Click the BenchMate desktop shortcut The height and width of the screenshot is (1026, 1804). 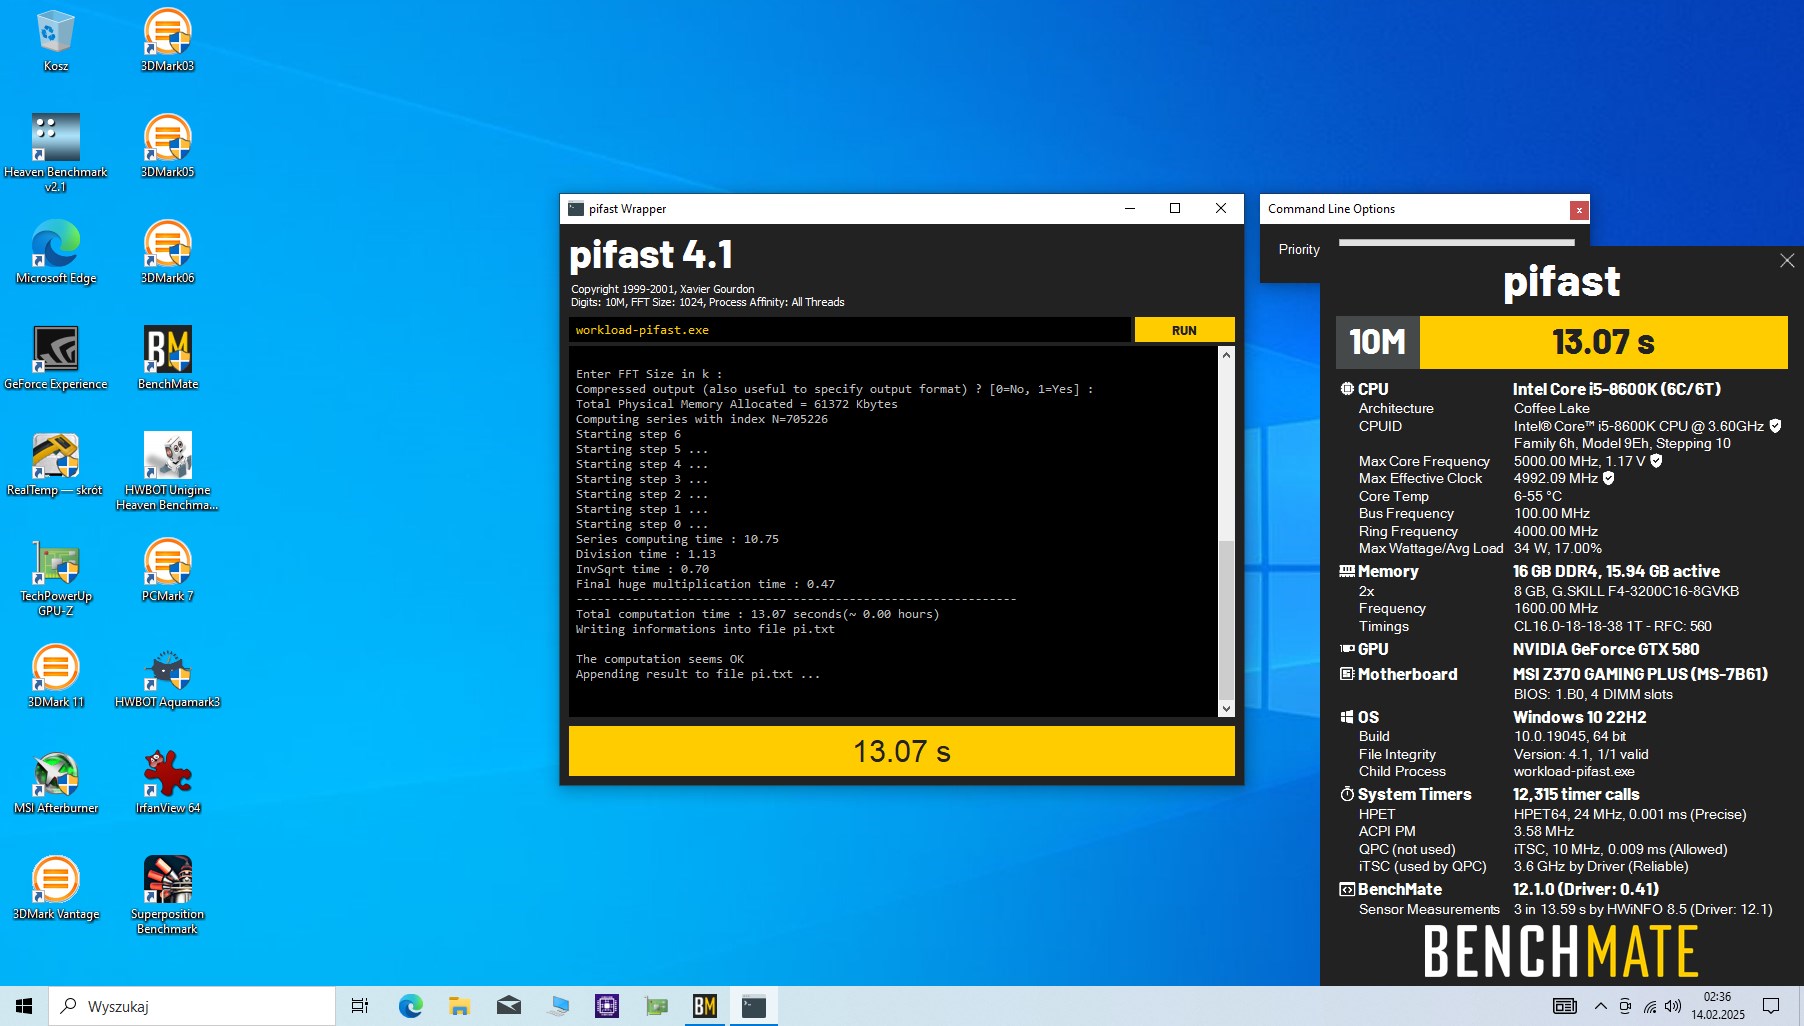(x=167, y=359)
